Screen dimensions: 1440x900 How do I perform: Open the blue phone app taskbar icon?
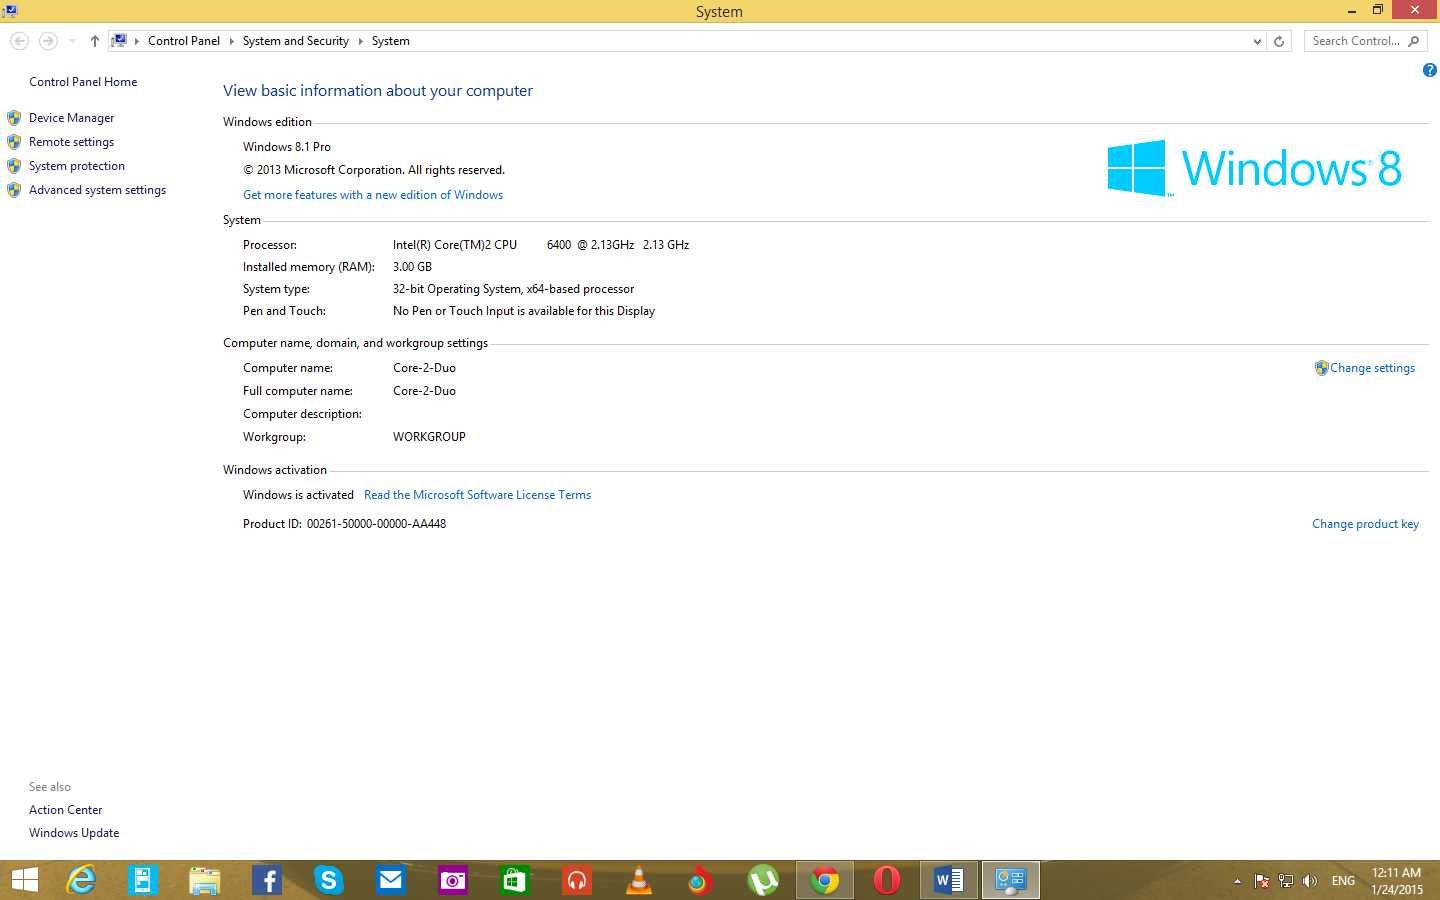click(142, 880)
